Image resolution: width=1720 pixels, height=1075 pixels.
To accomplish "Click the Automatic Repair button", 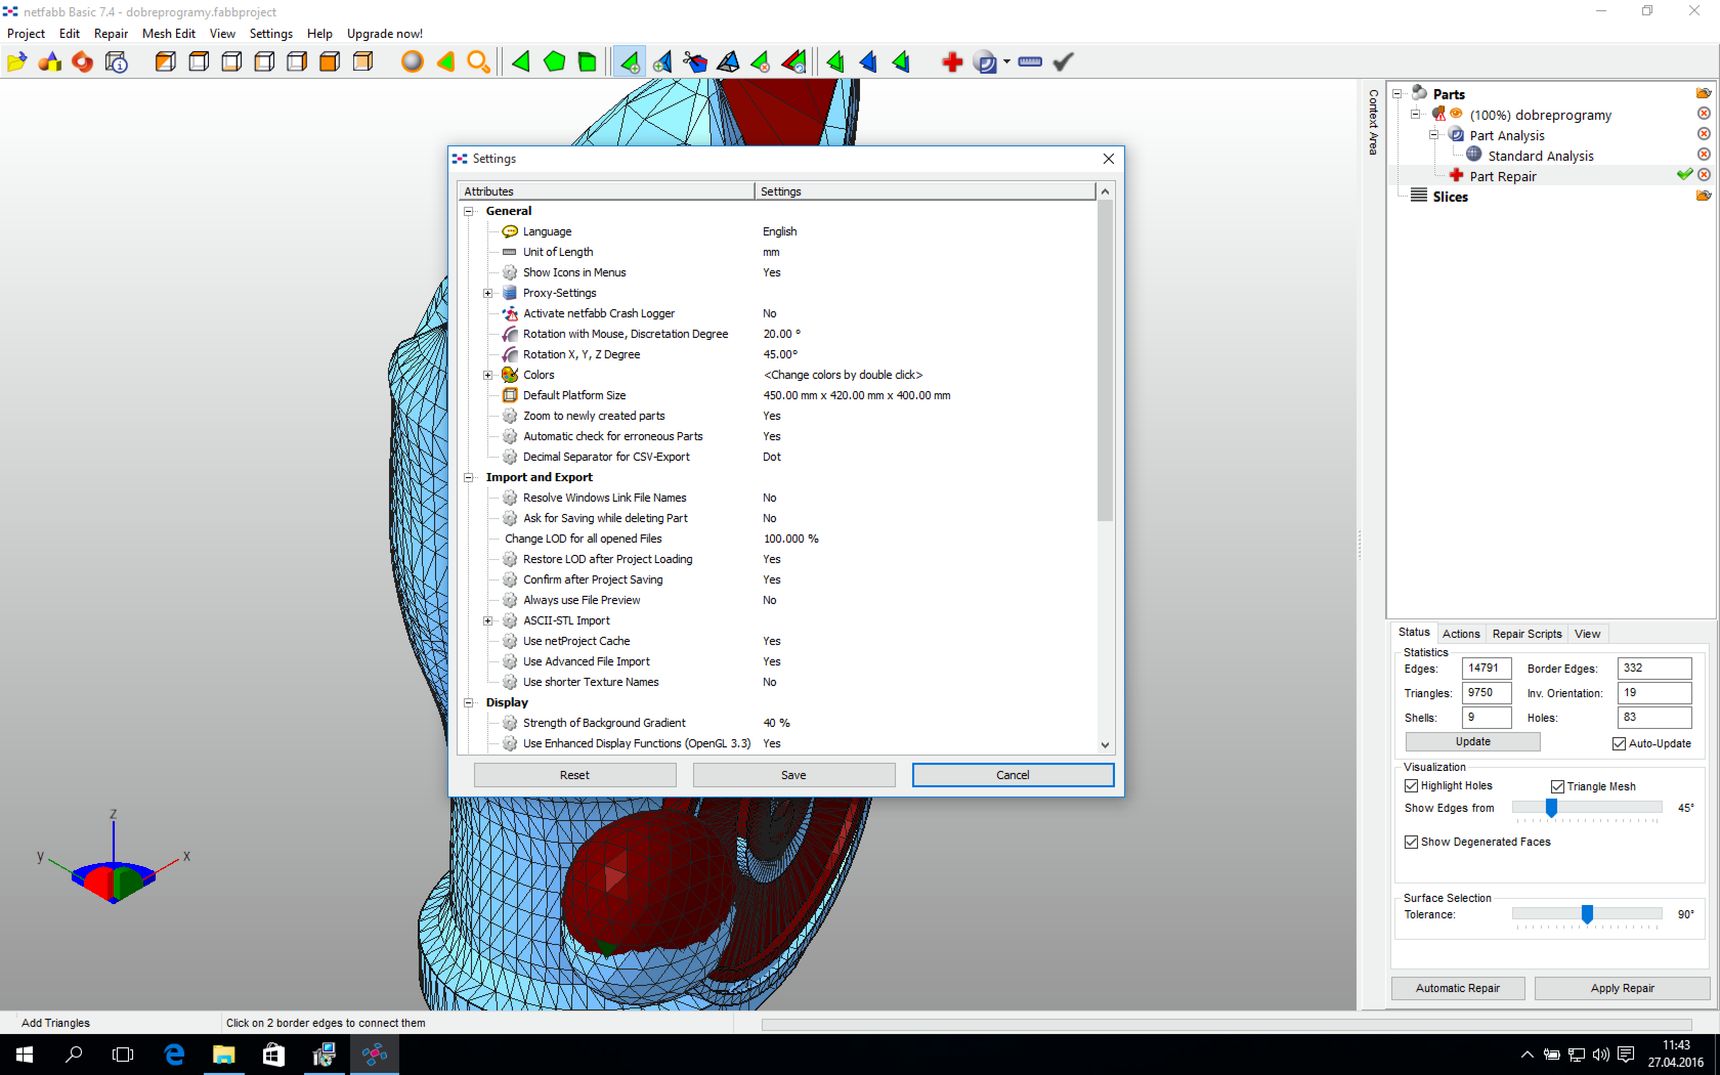I will (1458, 988).
